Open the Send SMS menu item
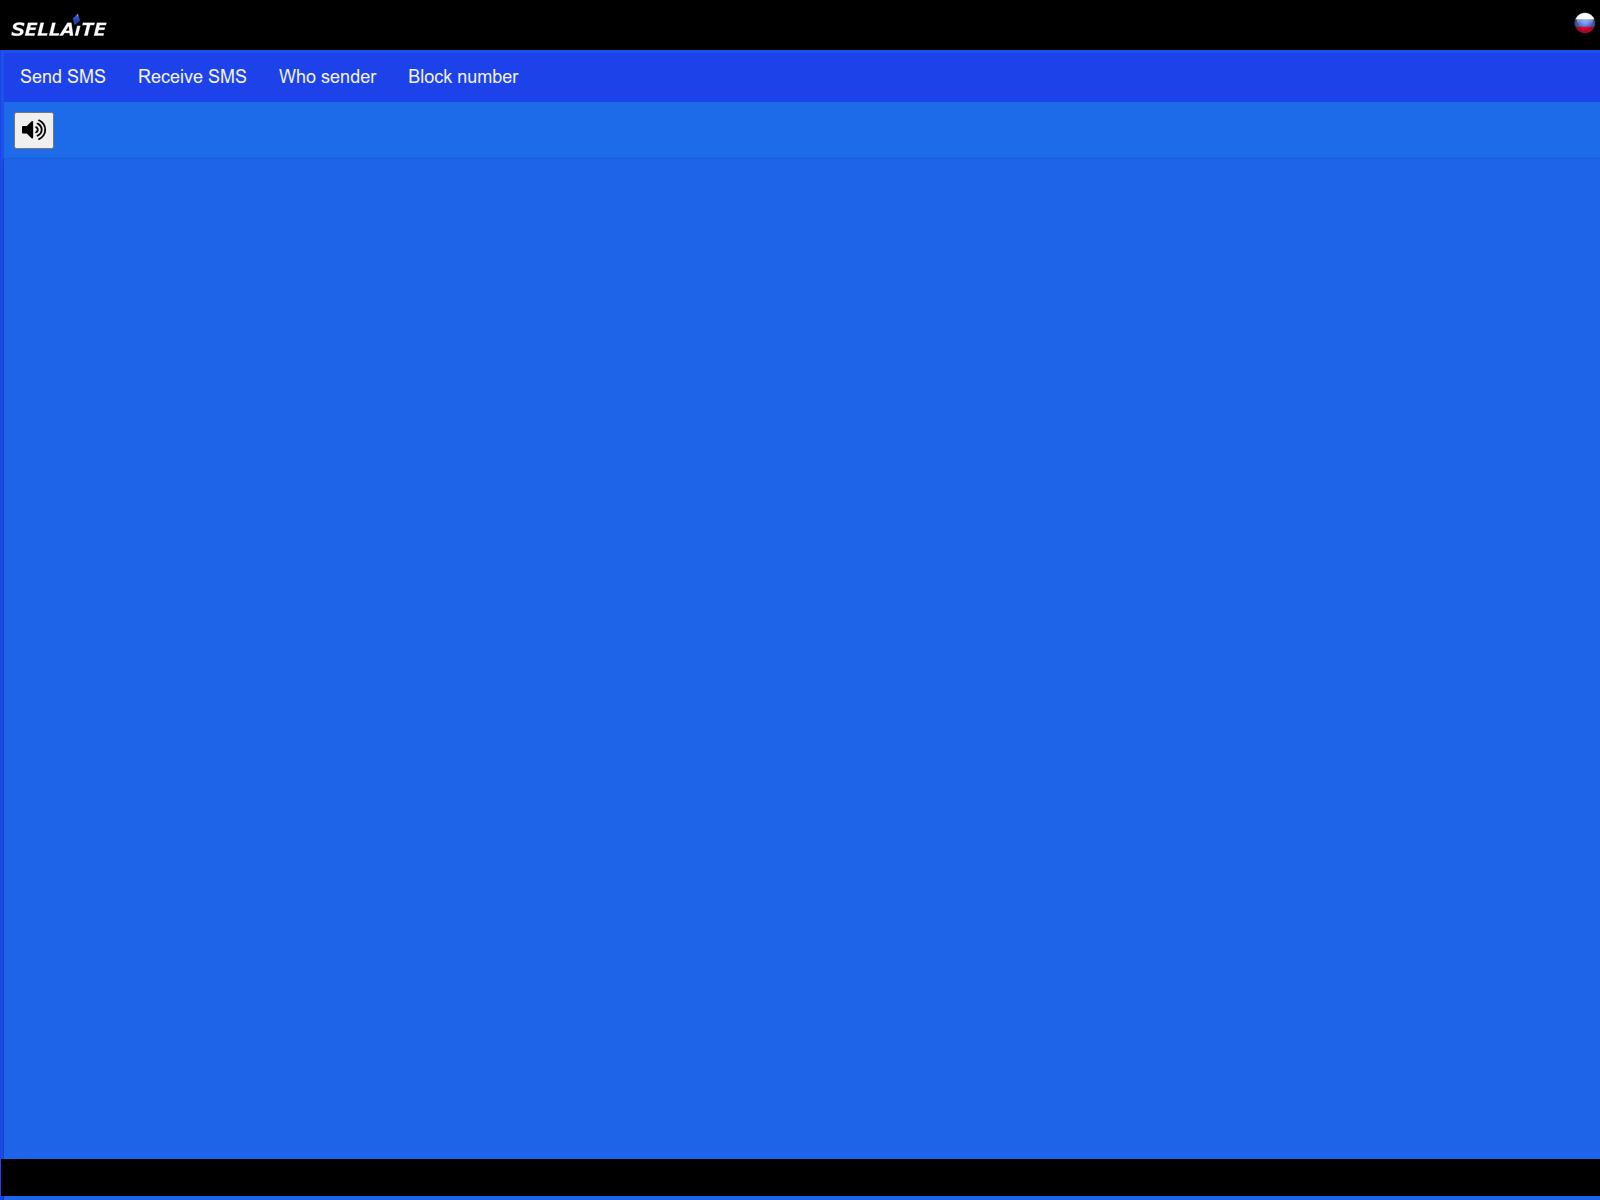Viewport: 1600px width, 1200px height. 63,77
